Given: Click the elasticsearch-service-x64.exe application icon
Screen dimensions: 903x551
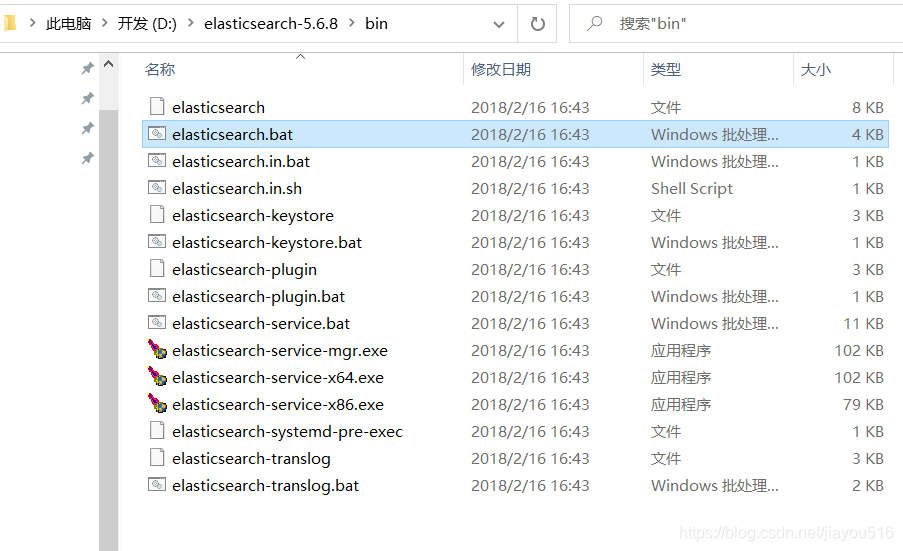Looking at the screenshot, I should point(157,376).
